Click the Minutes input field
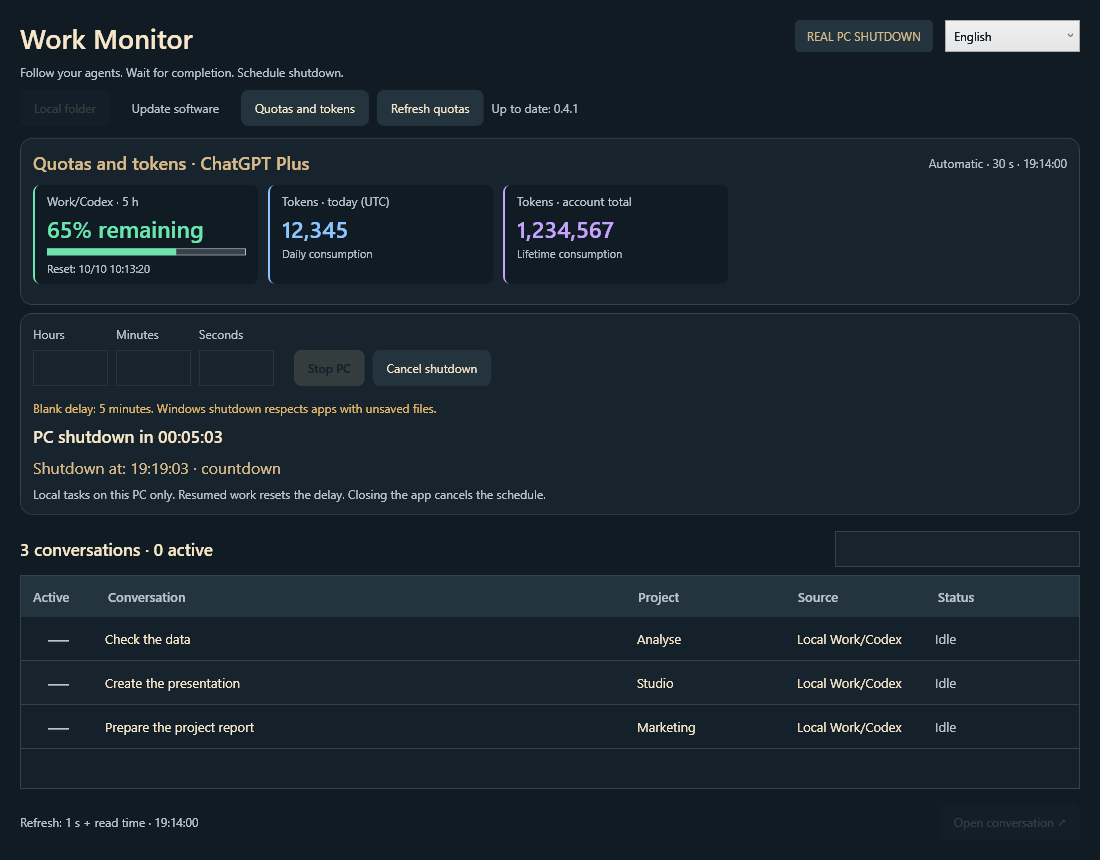 pos(153,368)
